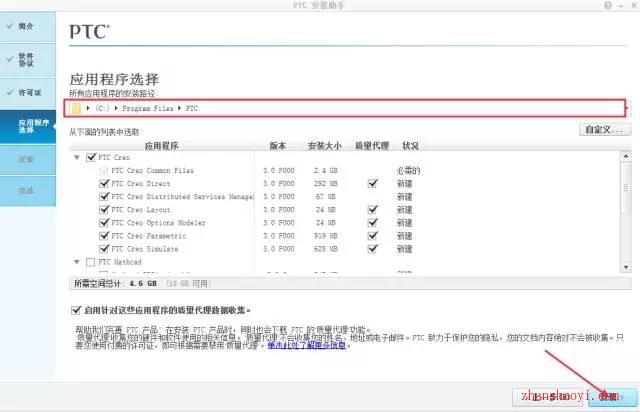Collapse the PTC Mathcad tree group
The image size is (640, 412).
[77, 262]
